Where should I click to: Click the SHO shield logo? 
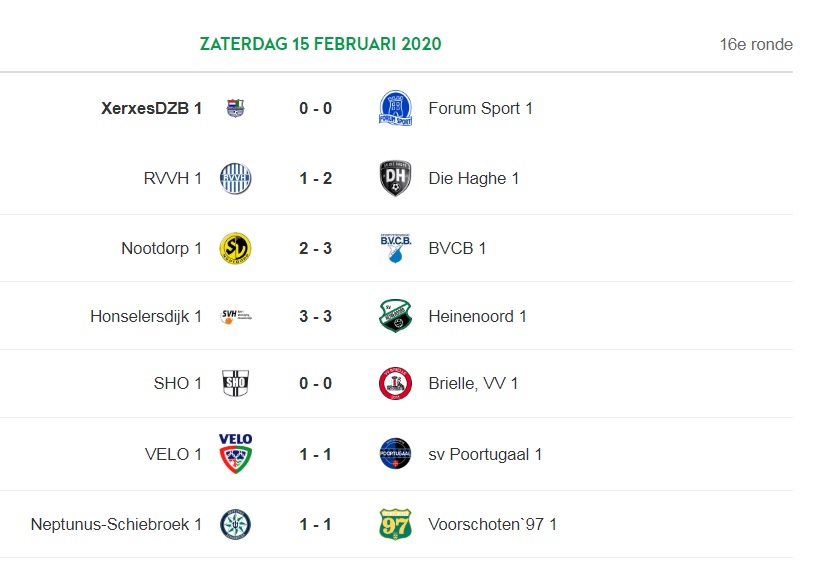coord(236,383)
